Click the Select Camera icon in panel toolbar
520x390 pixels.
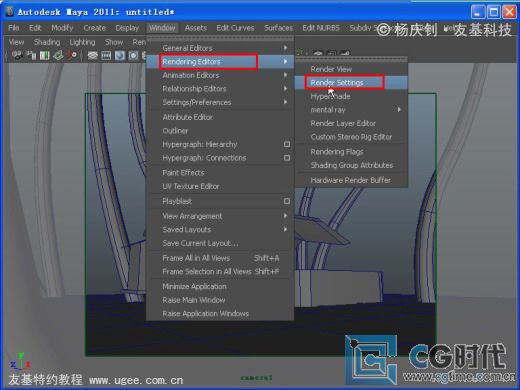(17, 55)
